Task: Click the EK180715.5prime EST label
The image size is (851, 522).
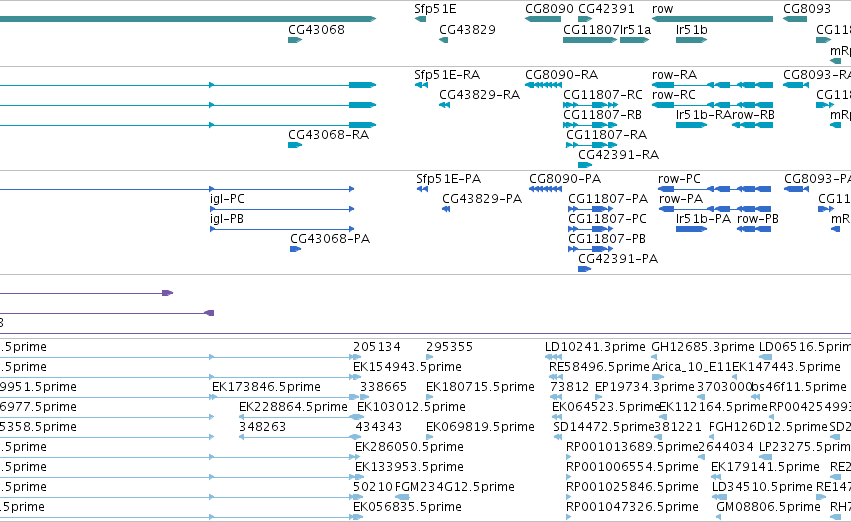Action: (480, 387)
